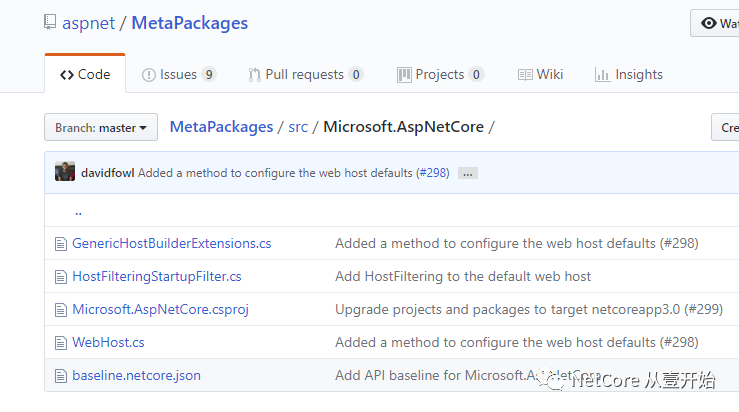The image size is (739, 412).
Task: Click file icon next to GenericHostBuilderExtensions.cs
Action: (60, 243)
